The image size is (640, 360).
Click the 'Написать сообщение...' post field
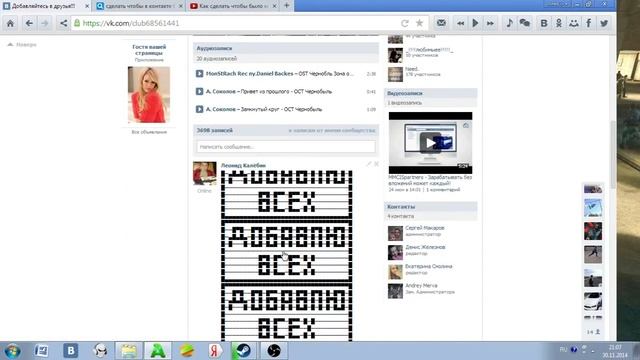(x=286, y=147)
